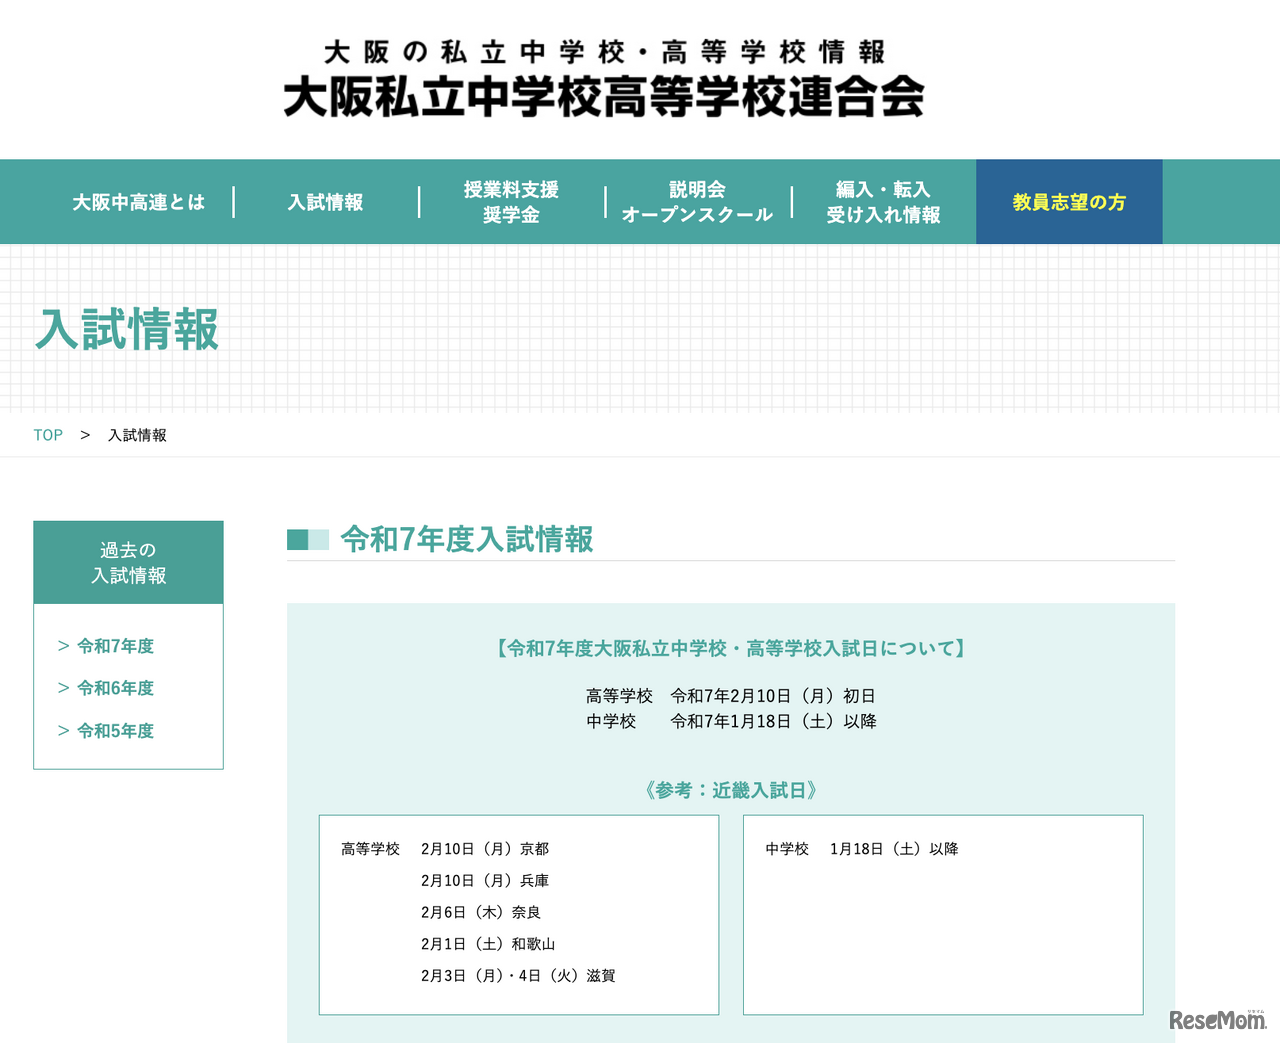
Task: Select 説明会オープンスクール from the navigation
Action: click(697, 201)
